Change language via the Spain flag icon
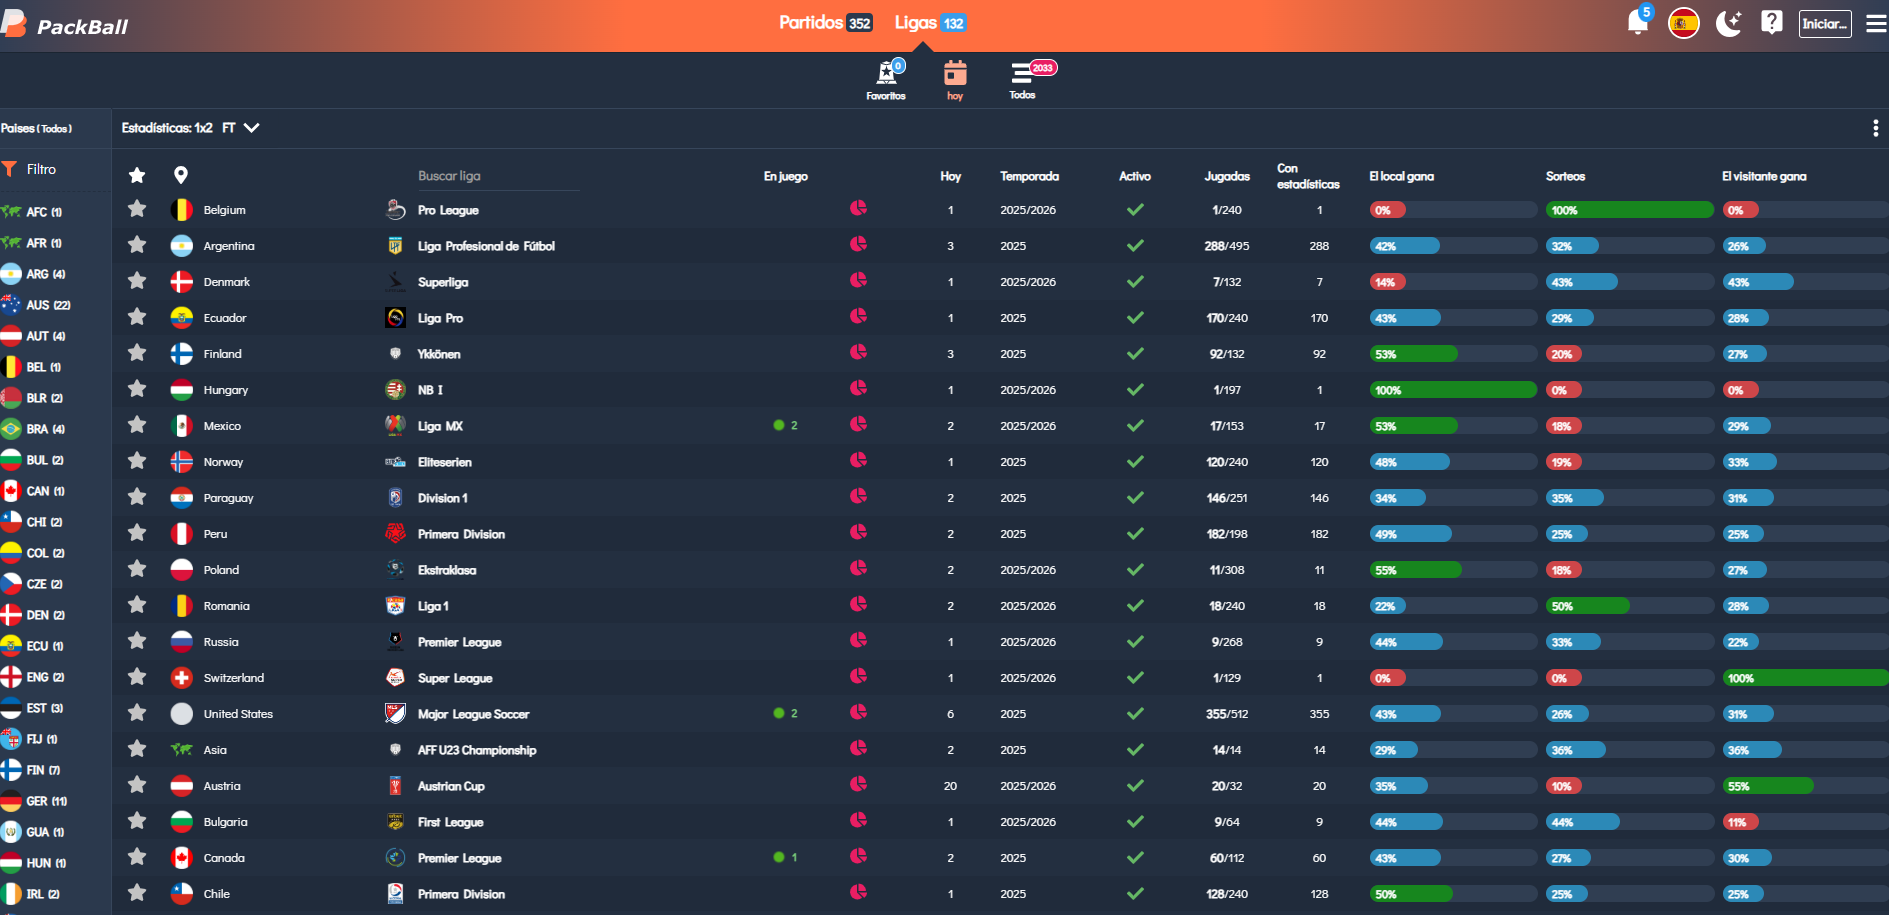This screenshot has width=1889, height=915. [1684, 22]
